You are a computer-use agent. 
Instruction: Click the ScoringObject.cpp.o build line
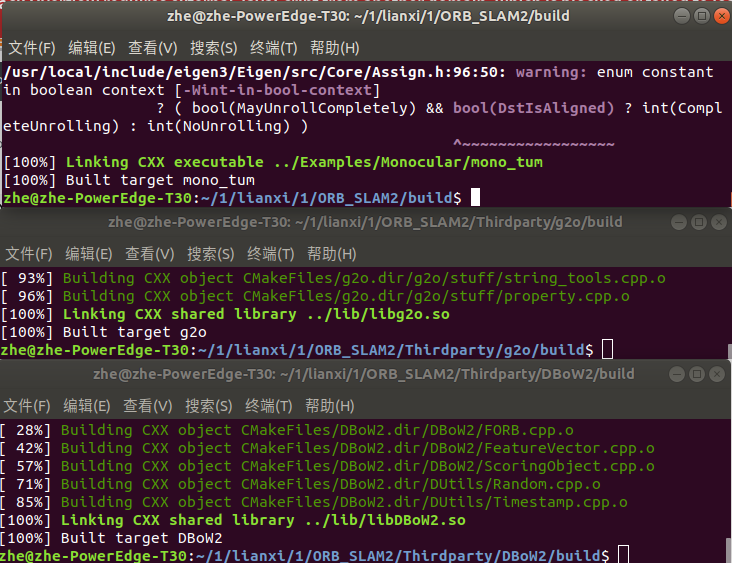pyautogui.click(x=327, y=466)
